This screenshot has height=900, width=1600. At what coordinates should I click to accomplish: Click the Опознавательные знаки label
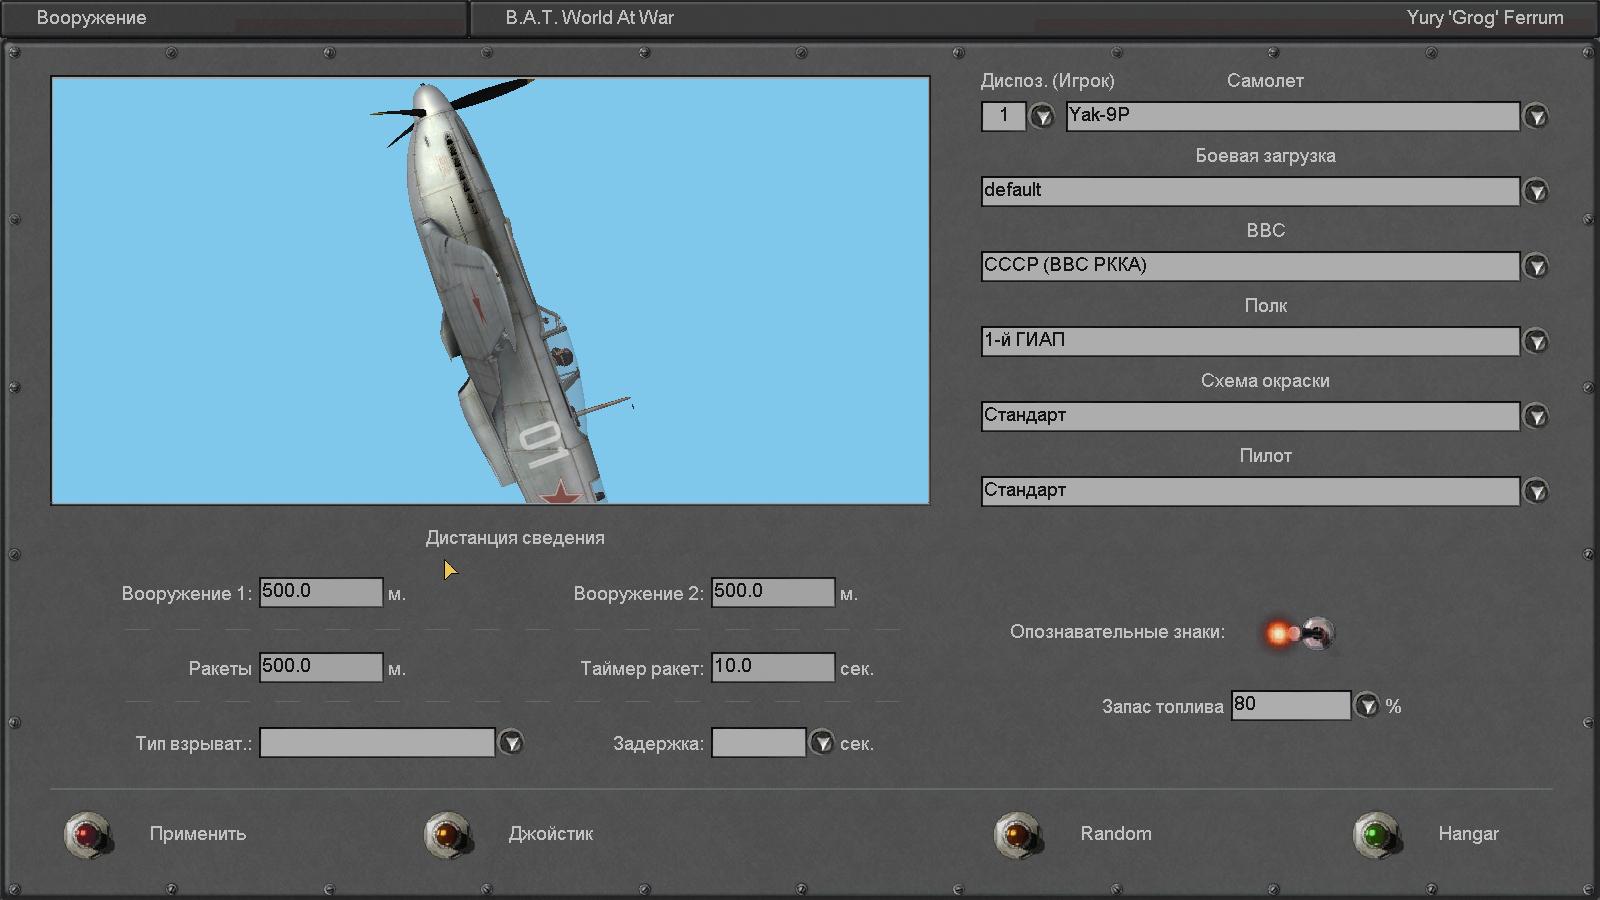click(x=1117, y=632)
